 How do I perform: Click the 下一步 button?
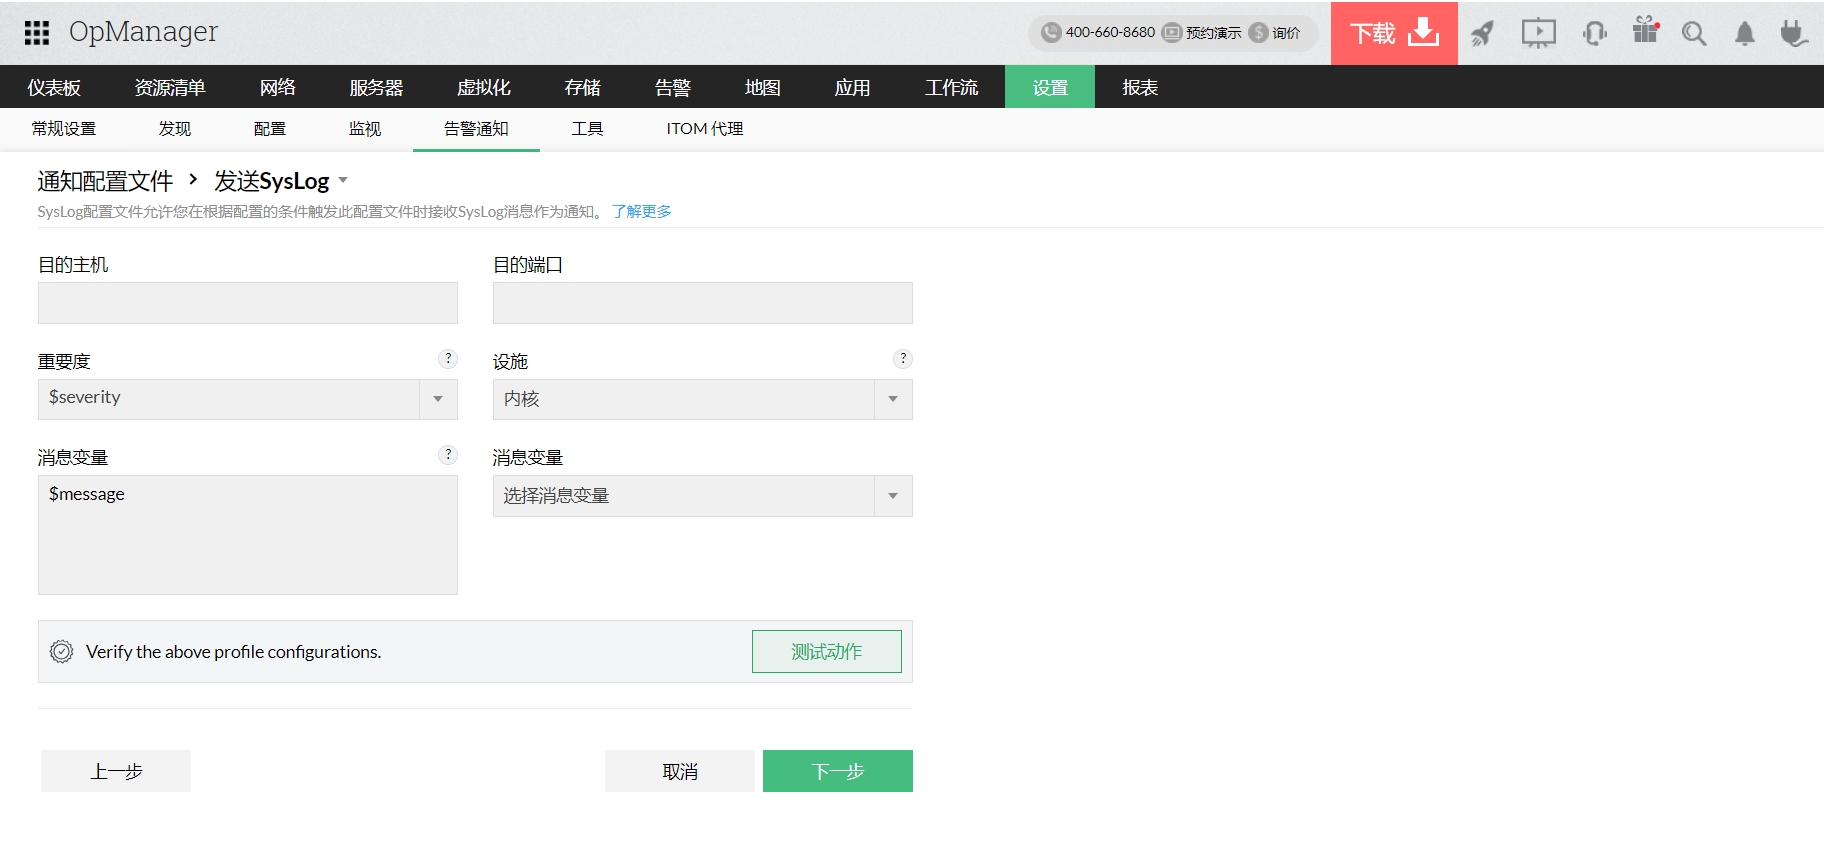(838, 771)
